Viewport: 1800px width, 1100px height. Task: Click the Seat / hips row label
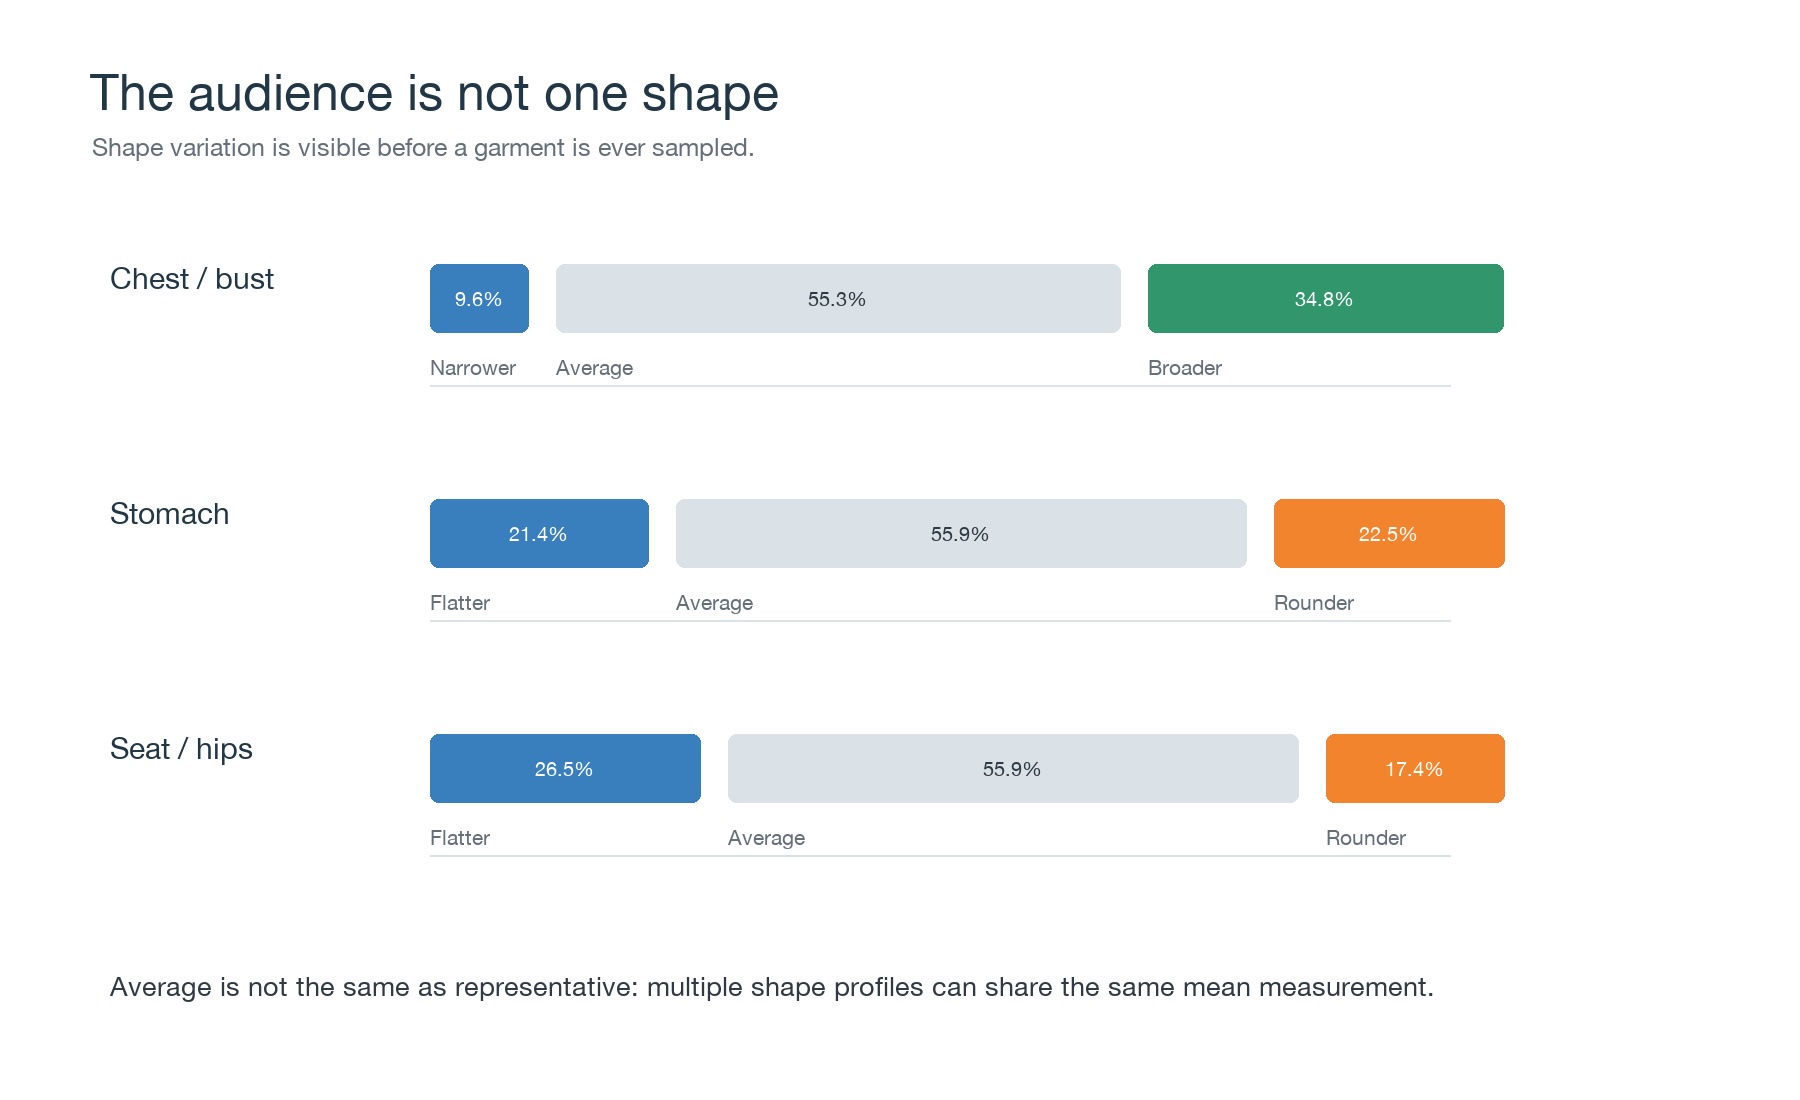(181, 749)
